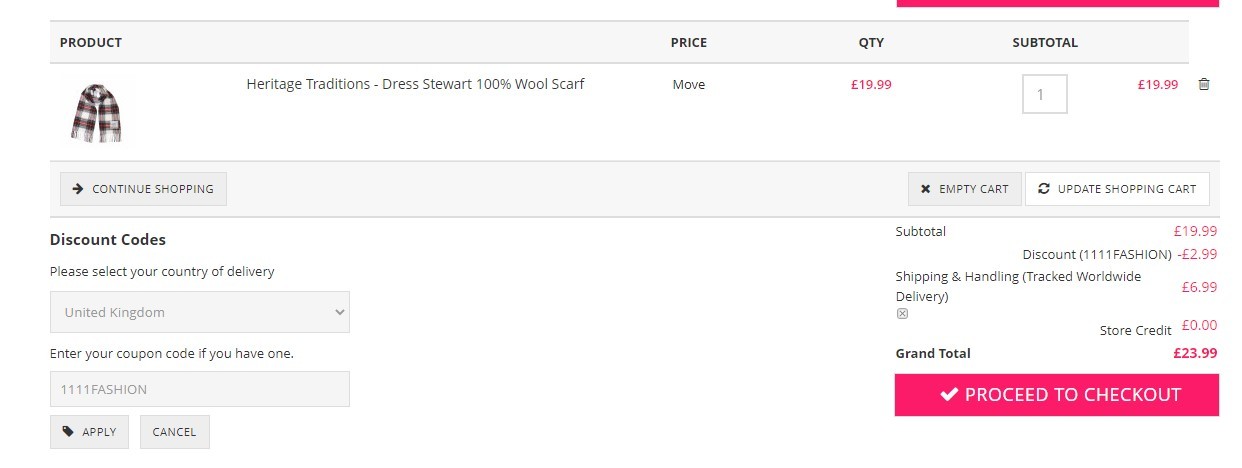The height and width of the screenshot is (468, 1242).
Task: Click the pink button above the cart
Action: point(1057,3)
